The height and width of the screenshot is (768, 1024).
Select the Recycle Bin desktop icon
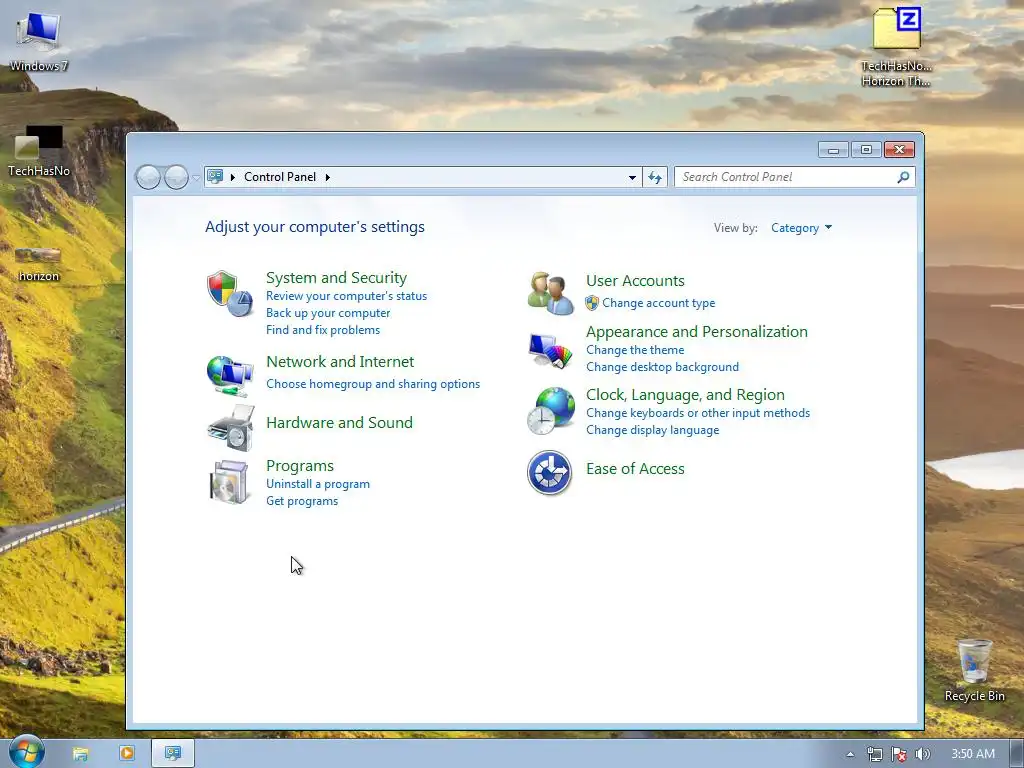(x=974, y=670)
